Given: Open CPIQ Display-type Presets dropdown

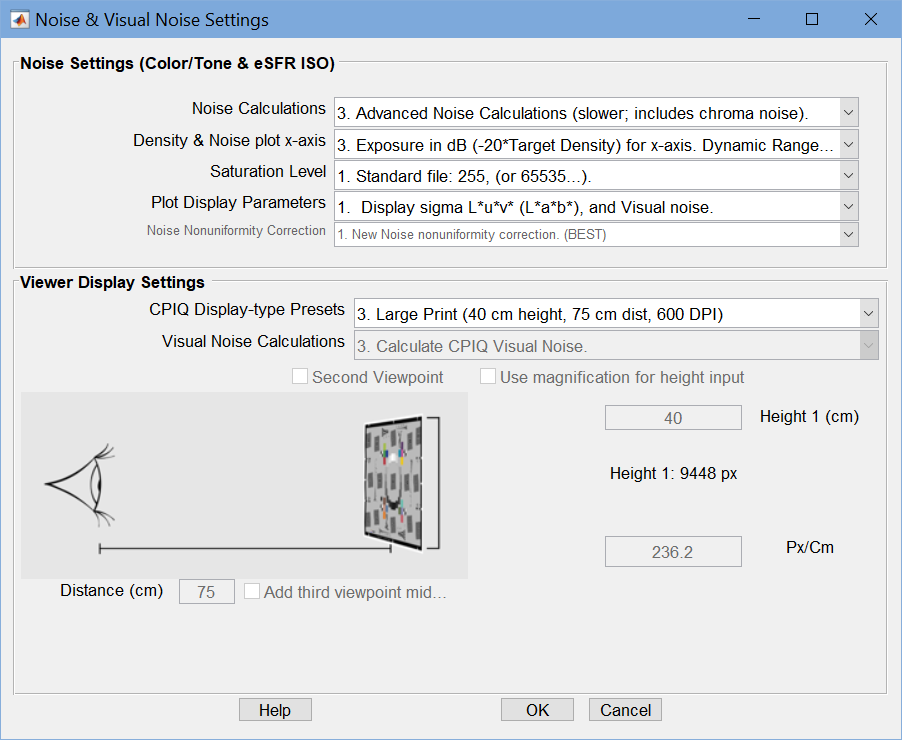Looking at the screenshot, I should click(616, 314).
